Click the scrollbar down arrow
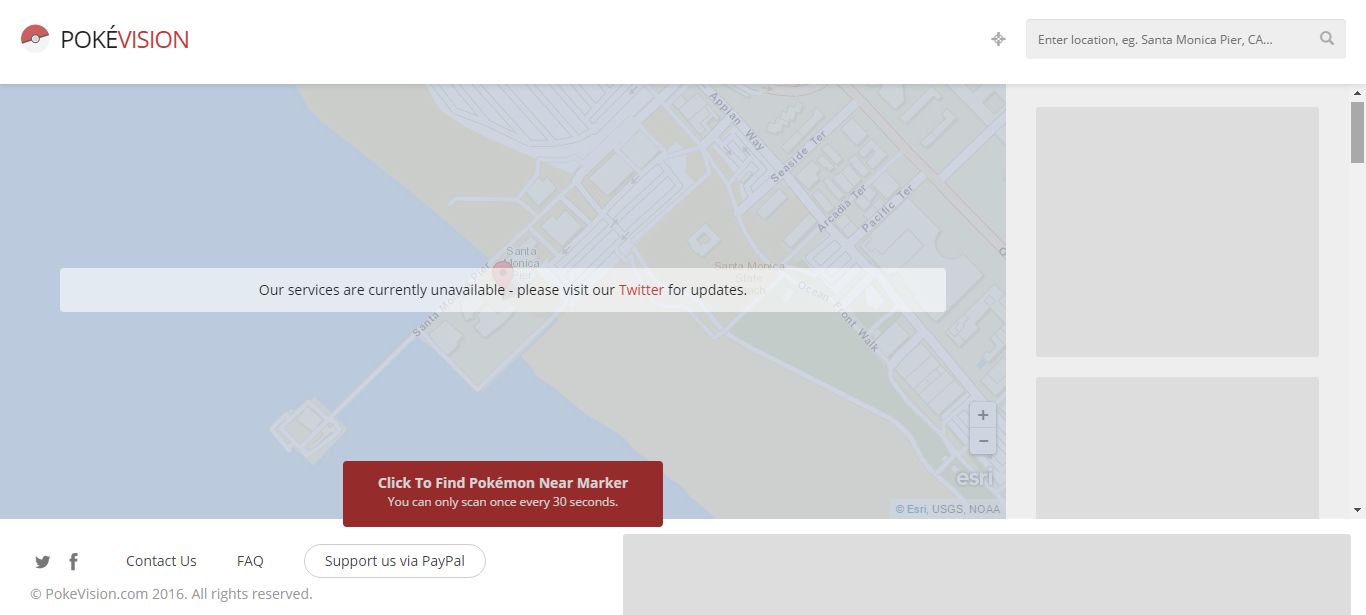 (x=1357, y=510)
